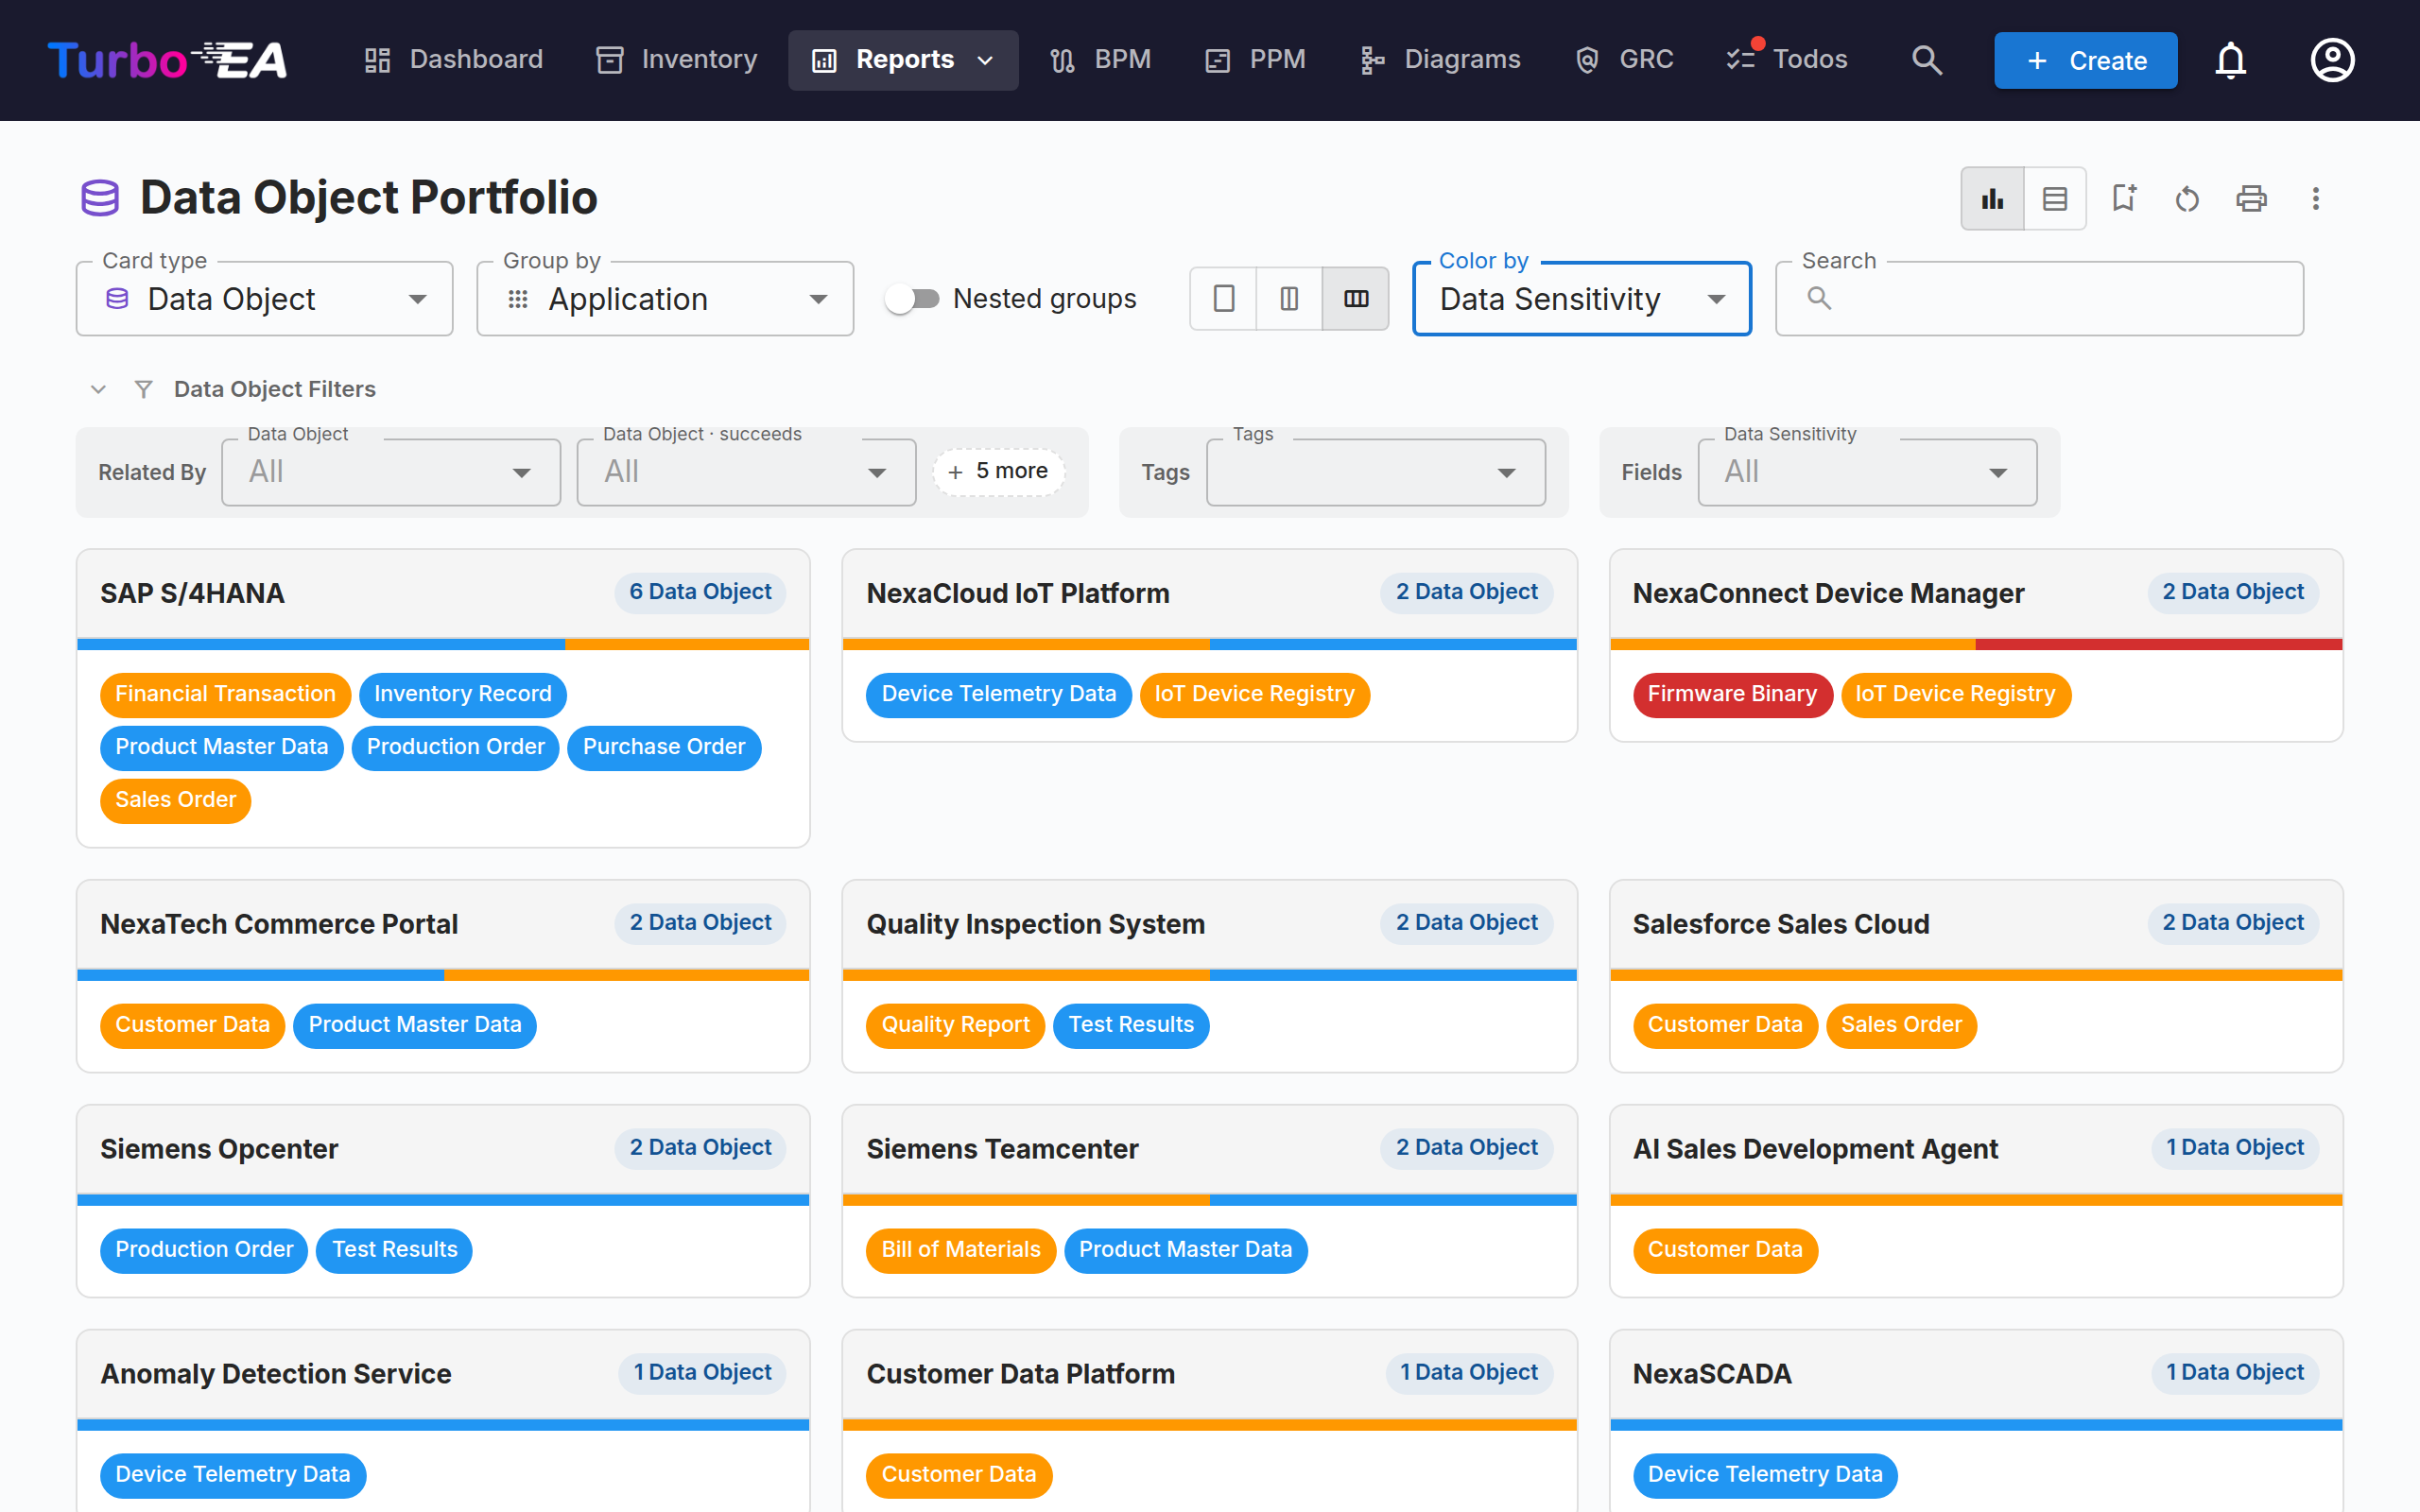Open BPM section

[x=1101, y=60]
